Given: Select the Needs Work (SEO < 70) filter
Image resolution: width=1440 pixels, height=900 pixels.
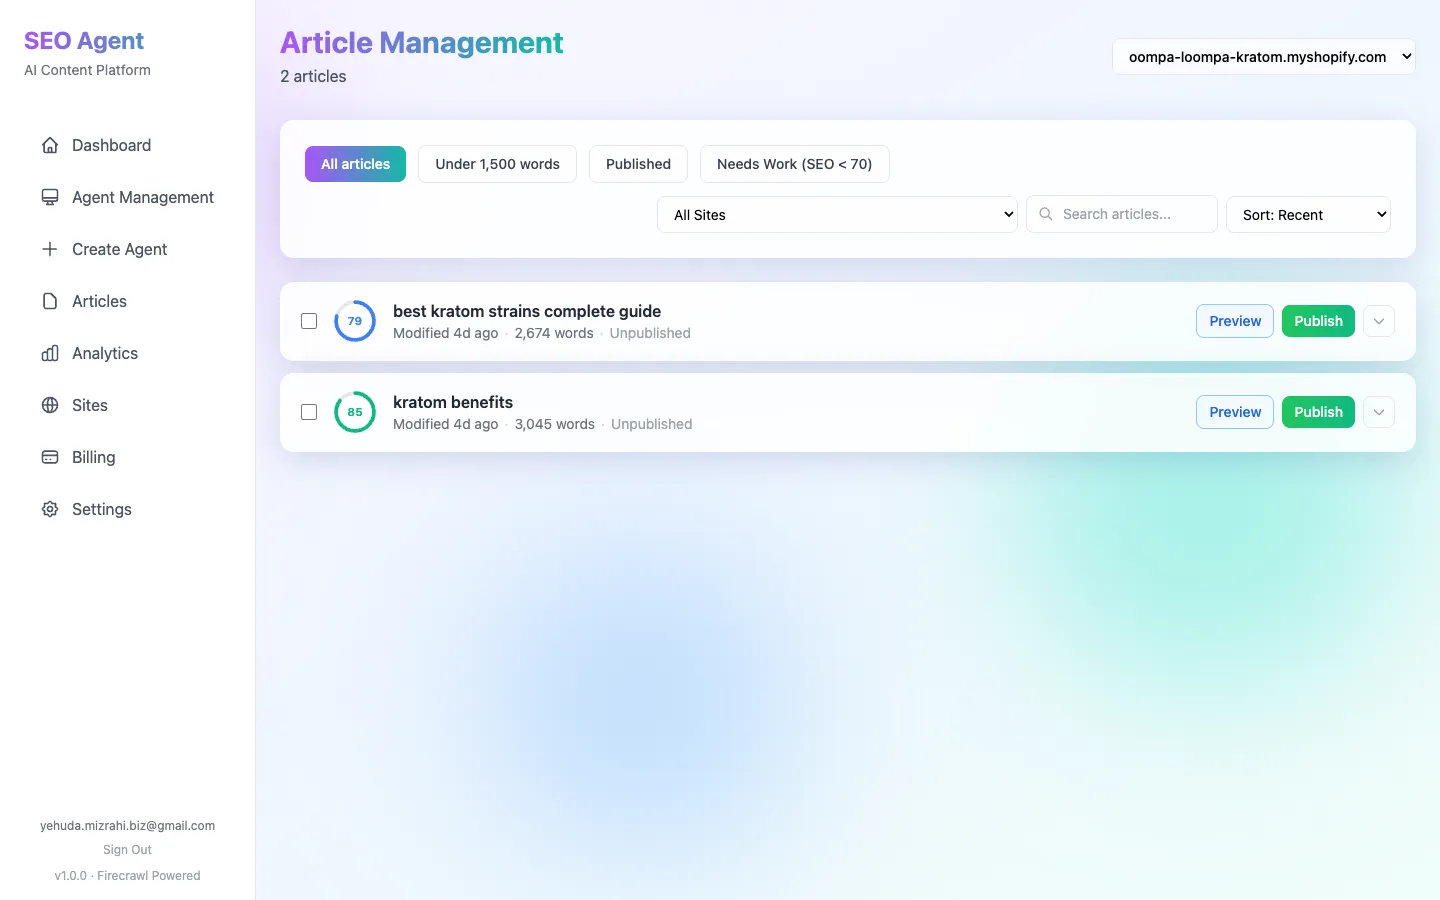Looking at the screenshot, I should (x=794, y=164).
